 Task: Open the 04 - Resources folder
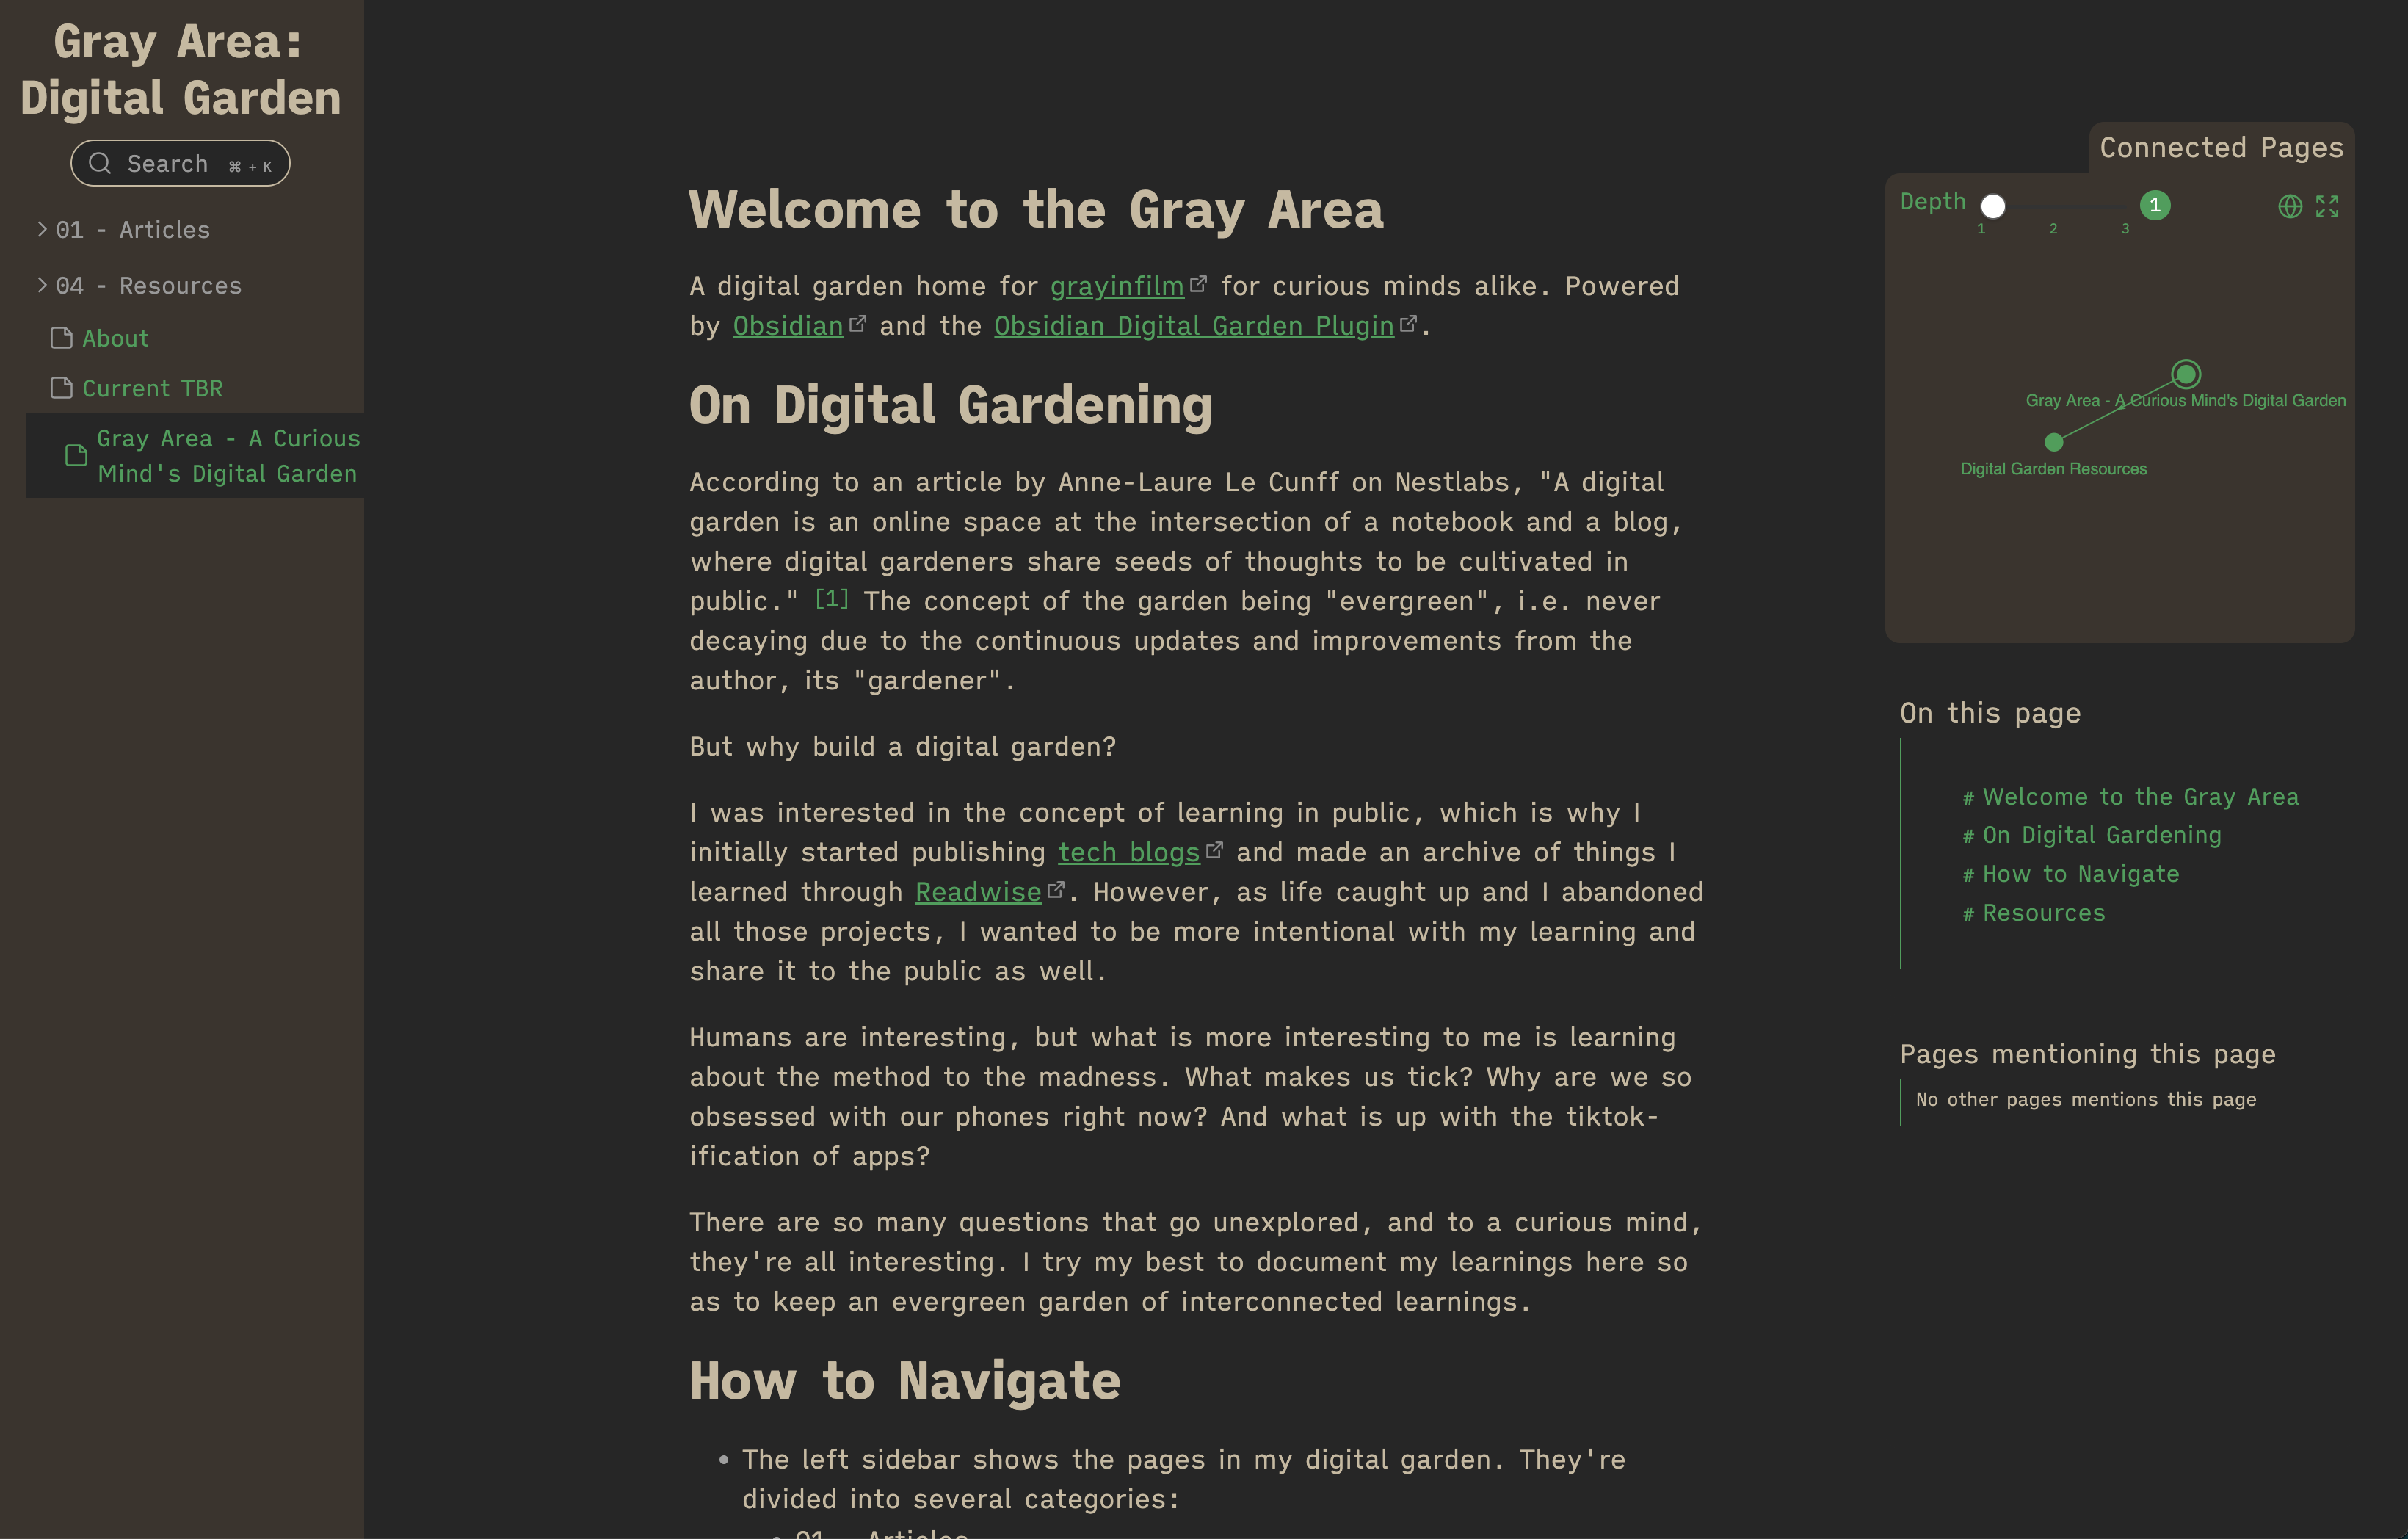149,286
